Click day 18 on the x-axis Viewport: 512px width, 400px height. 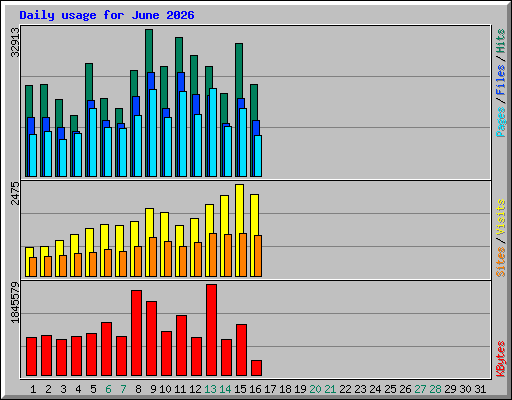point(285,389)
